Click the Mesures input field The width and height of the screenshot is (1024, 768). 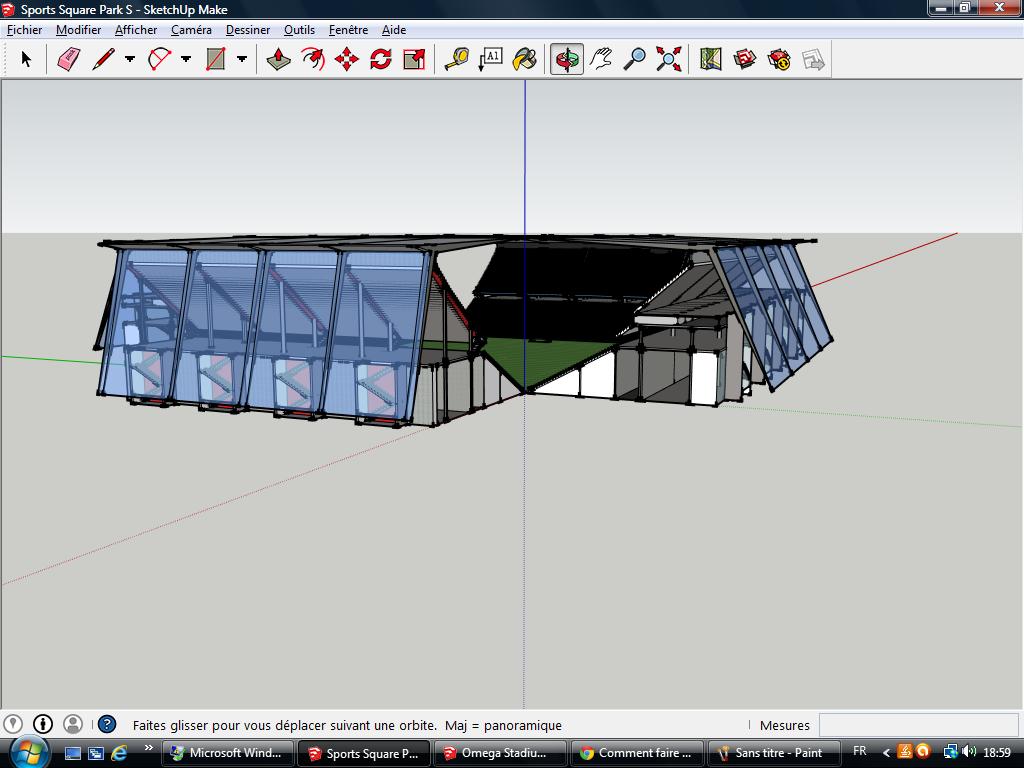coord(918,725)
